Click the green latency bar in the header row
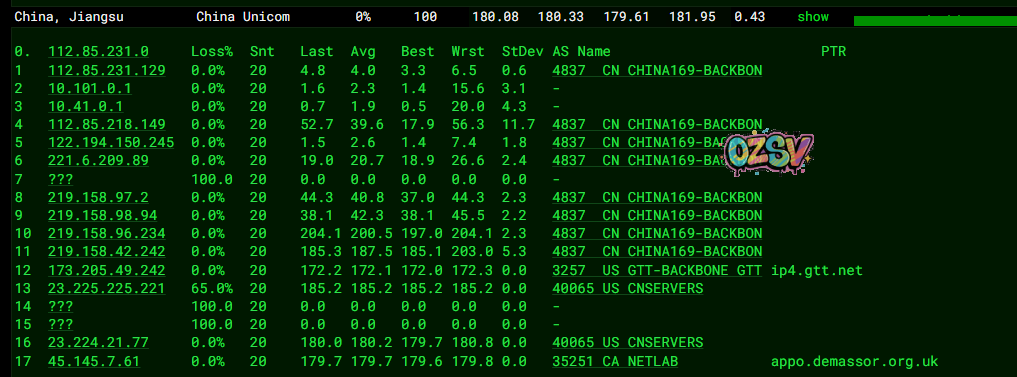Image resolution: width=1017 pixels, height=377 pixels. click(x=935, y=21)
